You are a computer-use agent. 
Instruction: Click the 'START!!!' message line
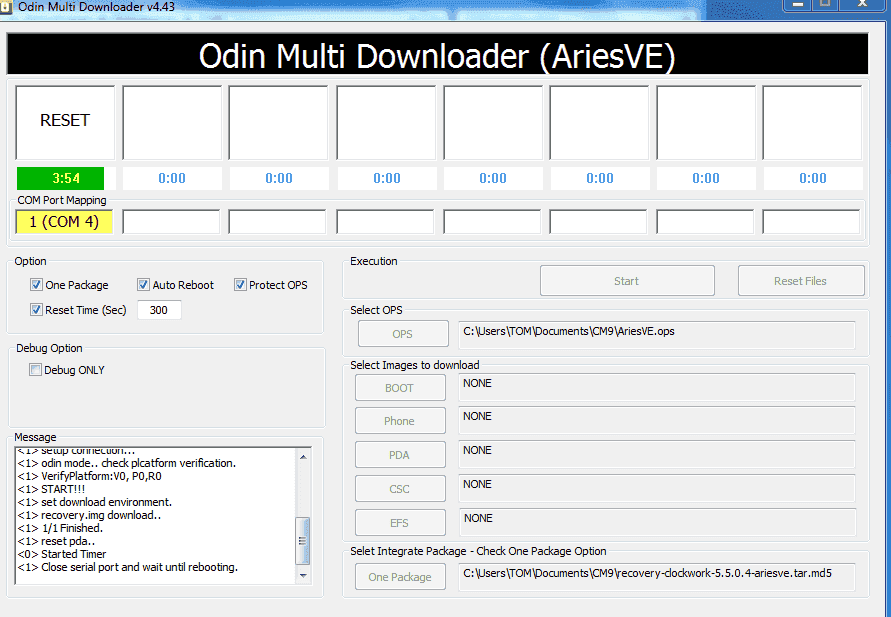51,489
